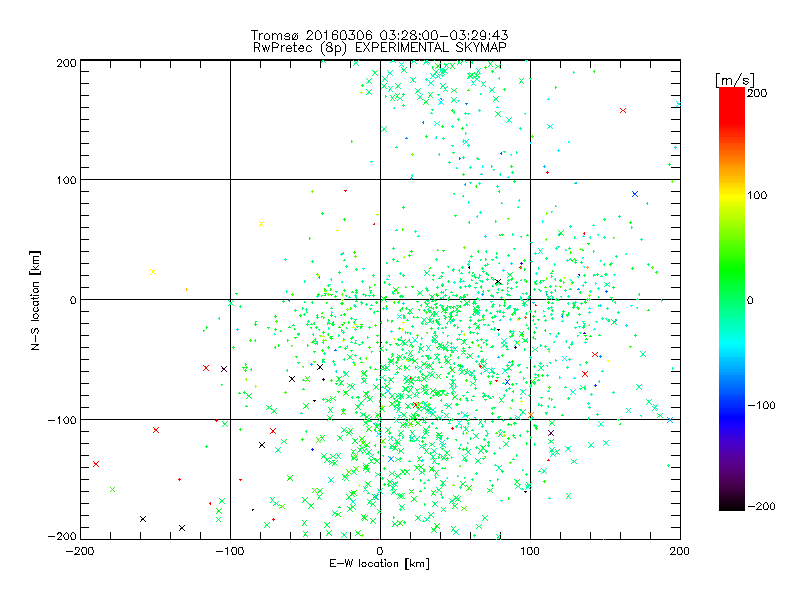Click the N-S axis tick label "0"
This screenshot has width=800, height=600.
click(x=73, y=300)
